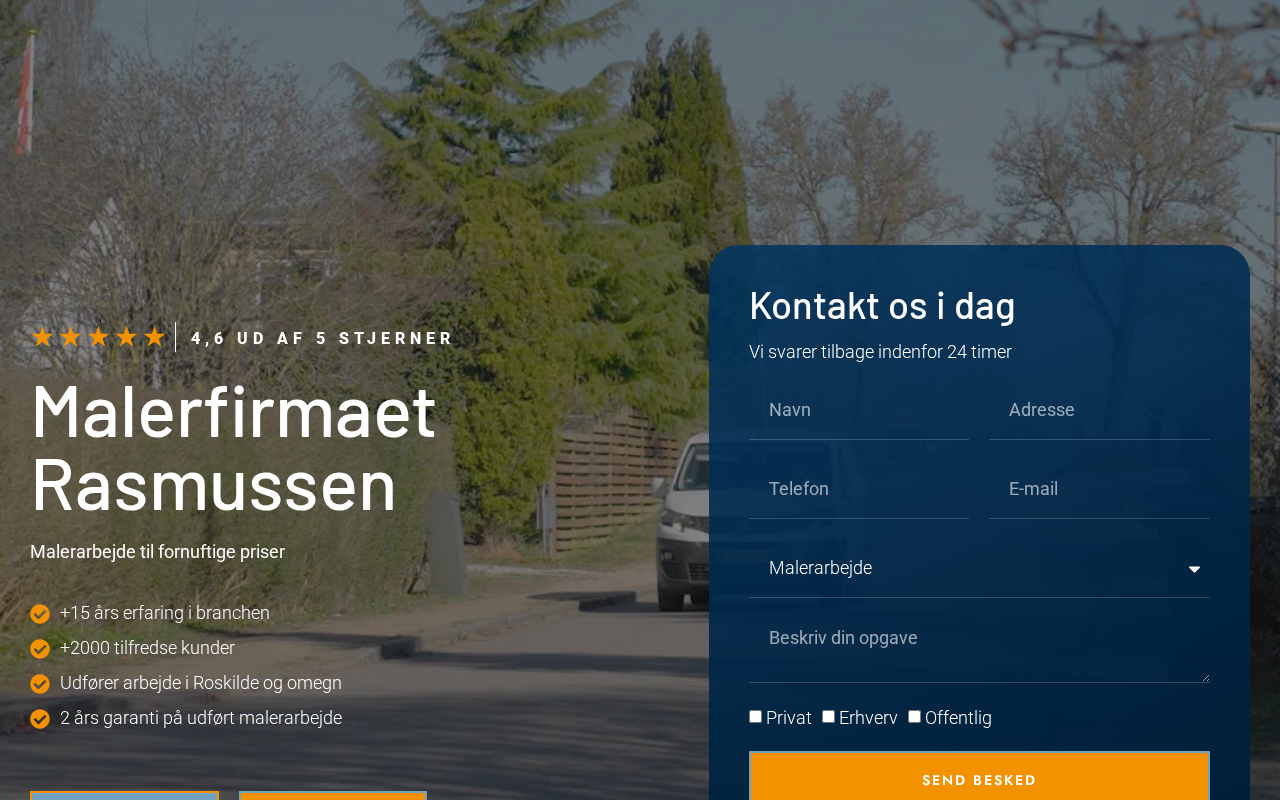Tick the Offentlig checkbox
This screenshot has height=800, width=1280.
[x=915, y=717]
